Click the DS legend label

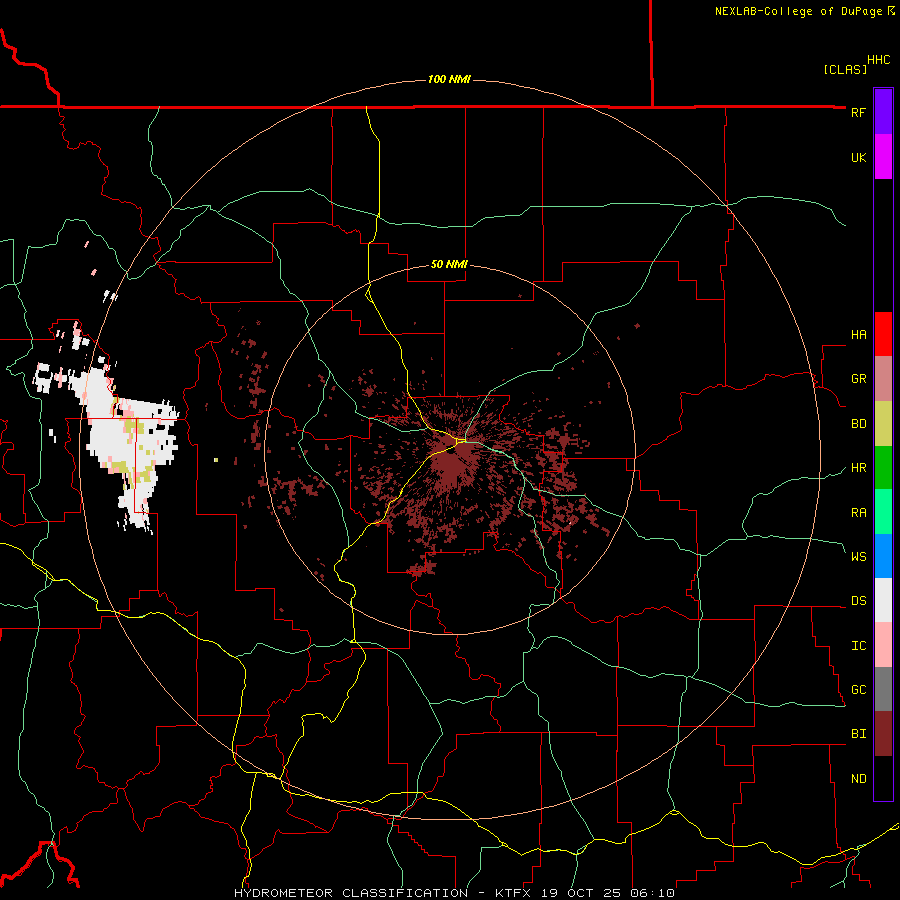click(858, 601)
